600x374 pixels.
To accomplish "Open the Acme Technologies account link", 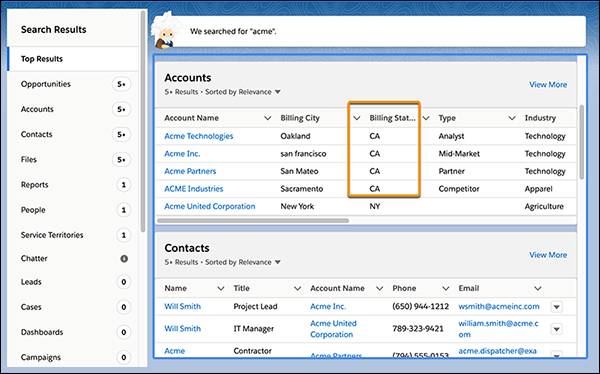I will [x=199, y=136].
